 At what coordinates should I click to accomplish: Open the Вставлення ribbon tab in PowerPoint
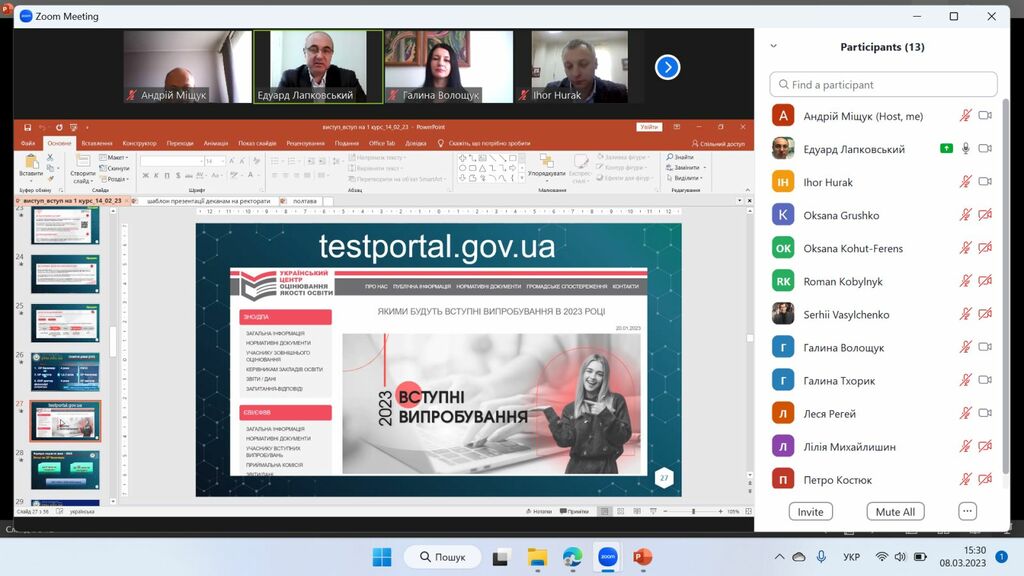pyautogui.click(x=97, y=143)
